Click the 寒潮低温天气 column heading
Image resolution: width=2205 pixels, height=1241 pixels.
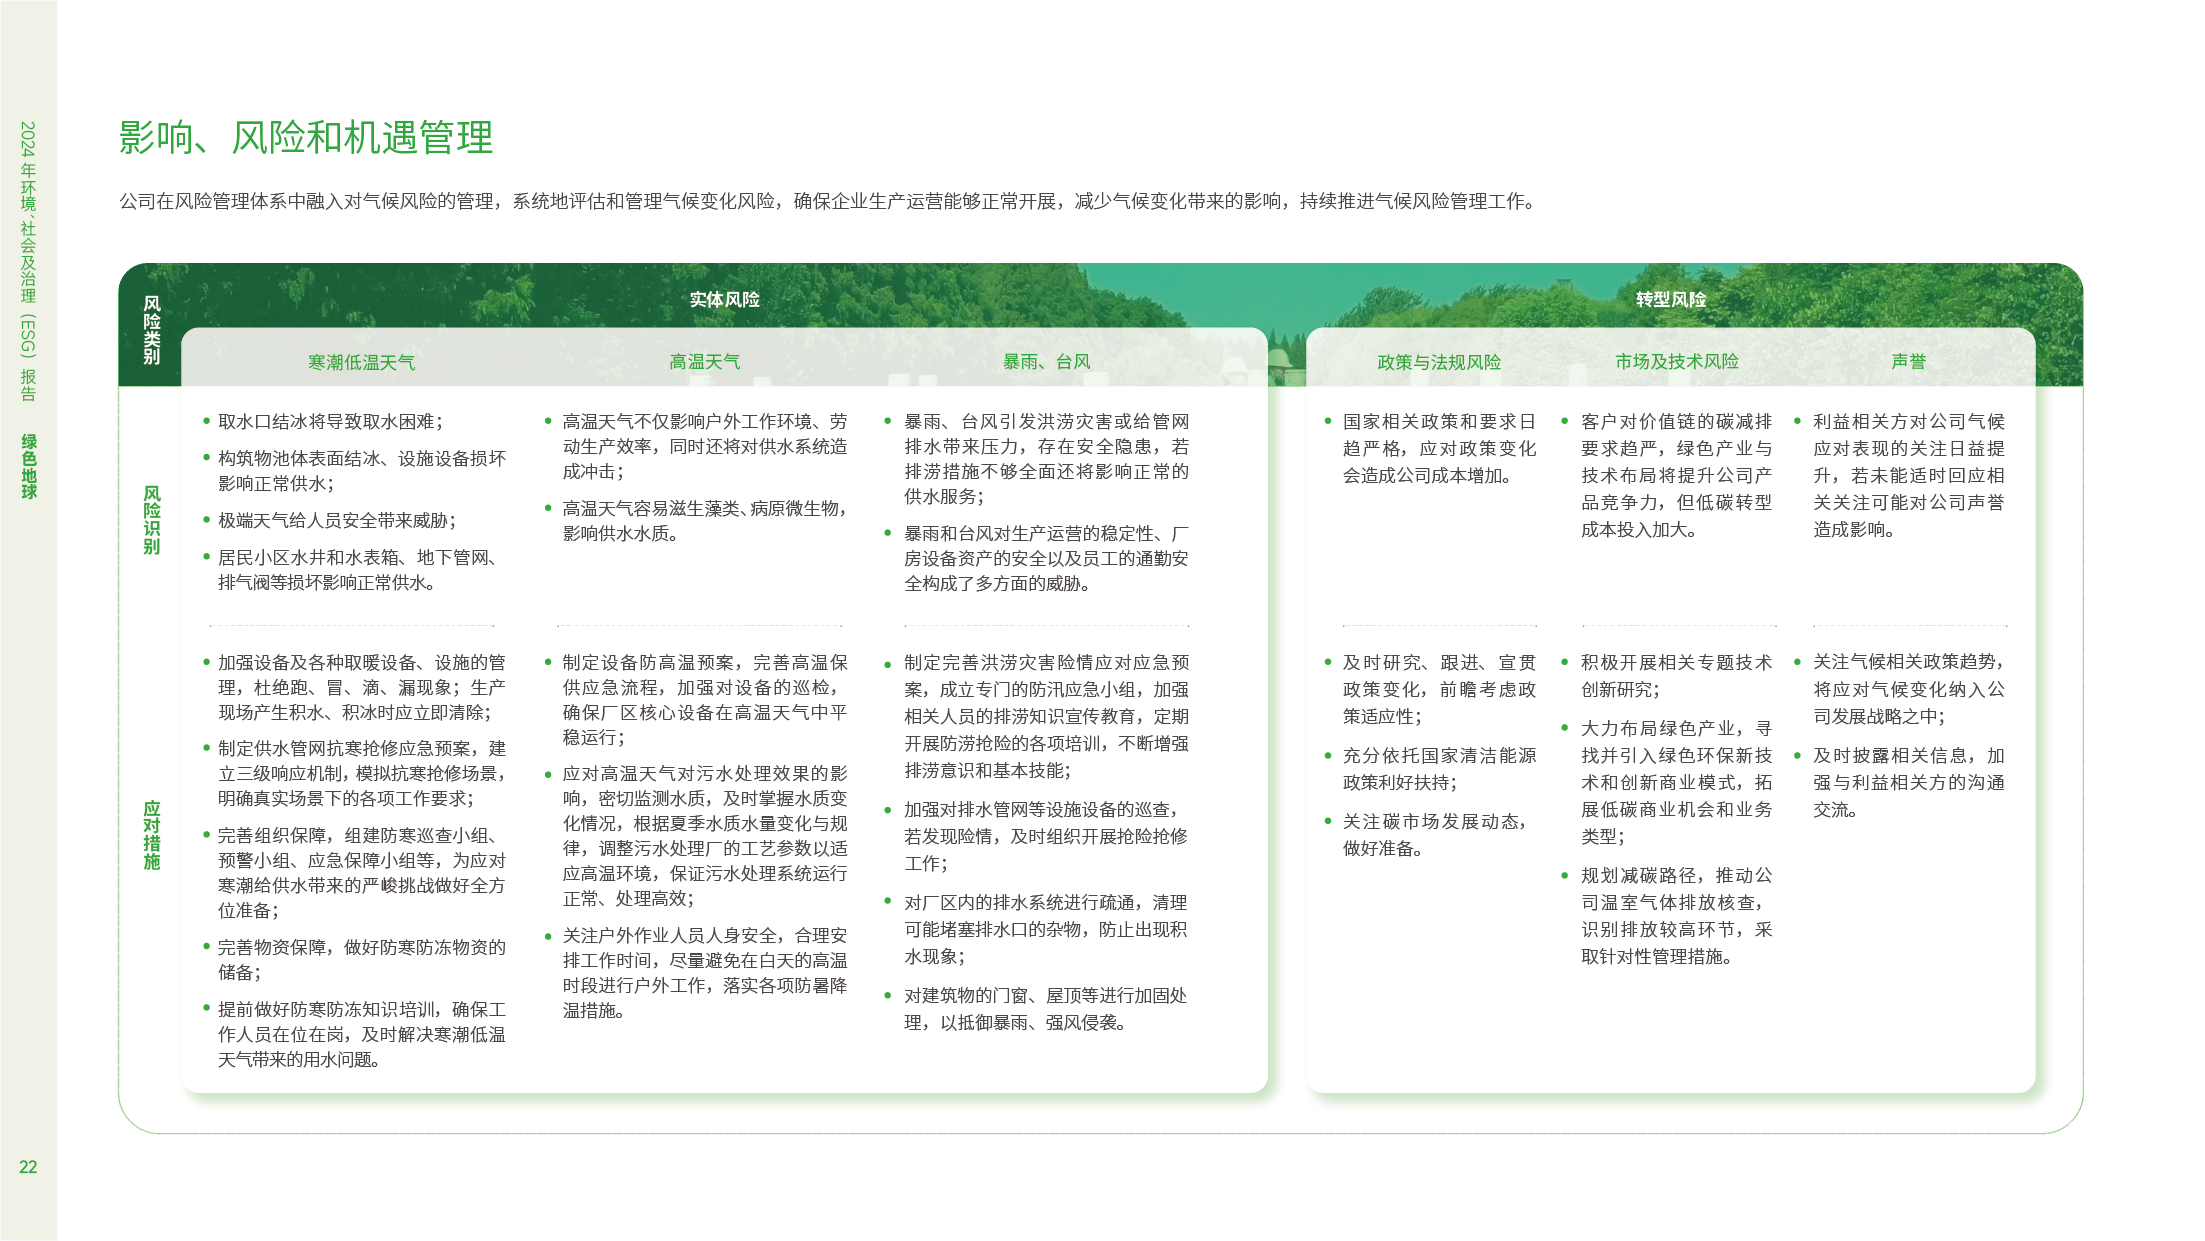[361, 362]
